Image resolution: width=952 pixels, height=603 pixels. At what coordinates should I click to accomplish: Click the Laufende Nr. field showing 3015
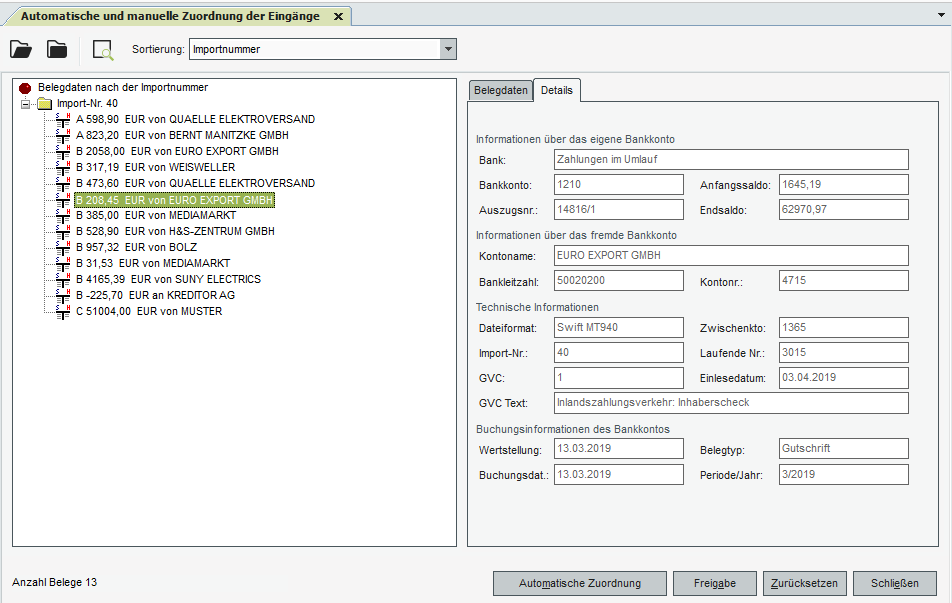click(844, 352)
